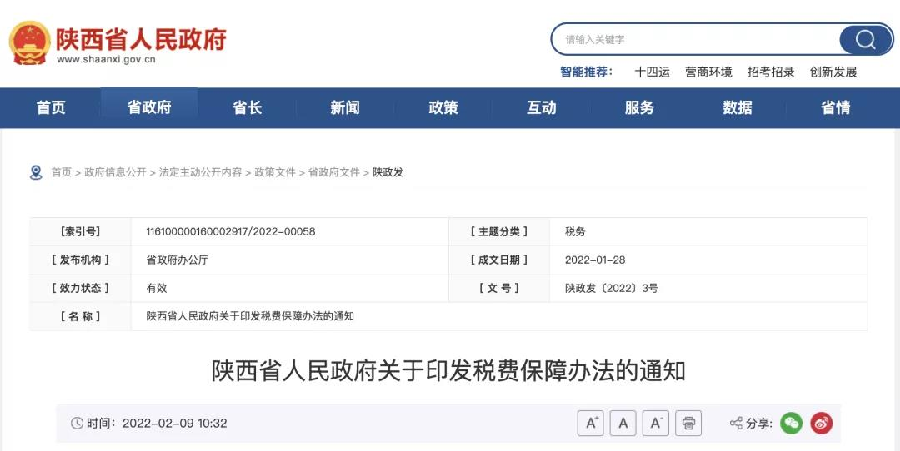Go to 省政府文件 breadcrumb link

(334, 172)
